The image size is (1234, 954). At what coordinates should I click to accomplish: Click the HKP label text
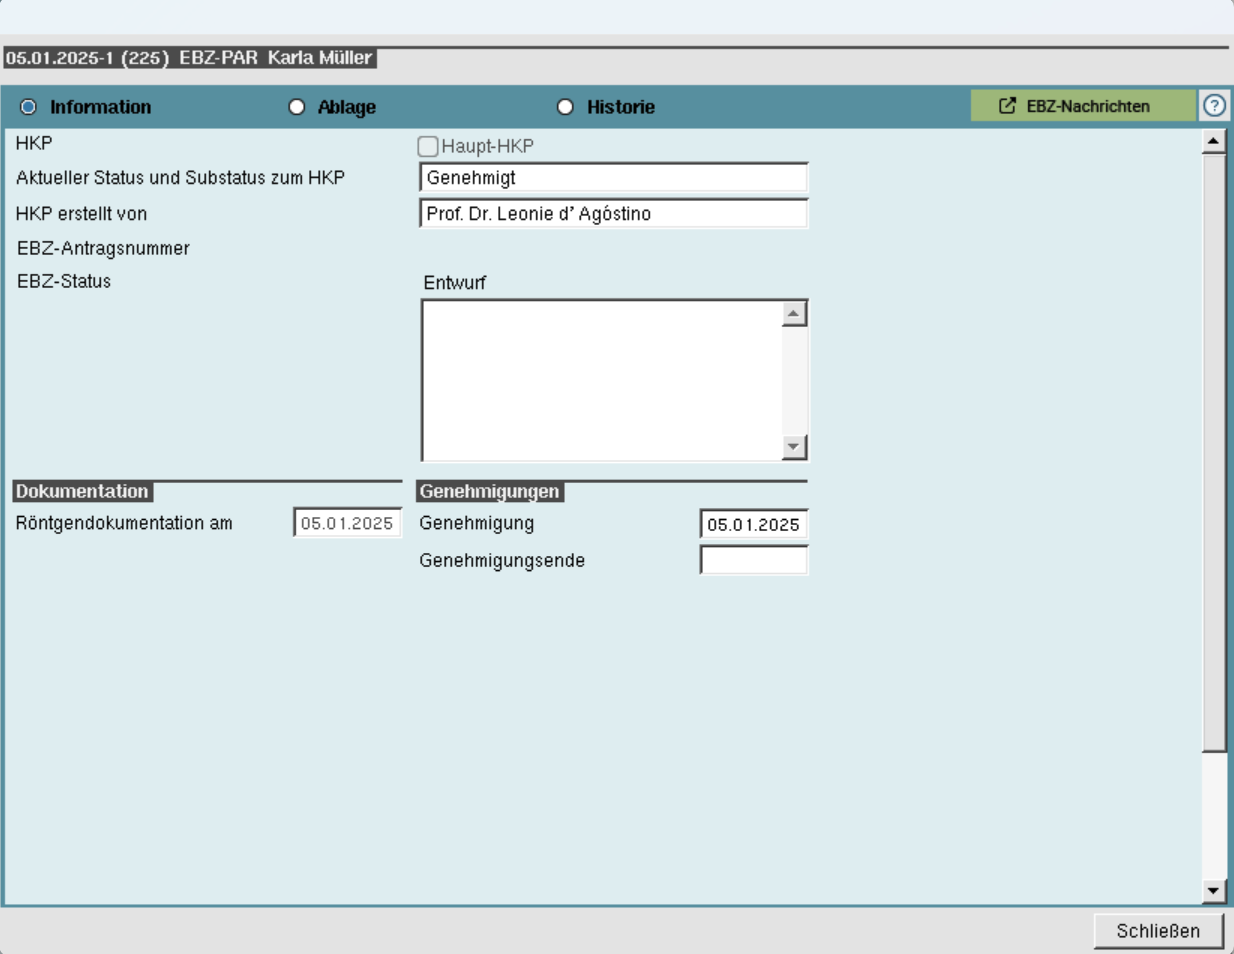[34, 143]
